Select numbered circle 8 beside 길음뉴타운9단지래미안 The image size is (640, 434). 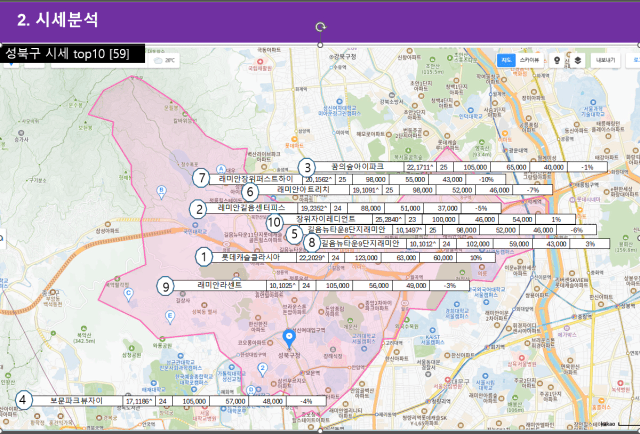point(312,243)
